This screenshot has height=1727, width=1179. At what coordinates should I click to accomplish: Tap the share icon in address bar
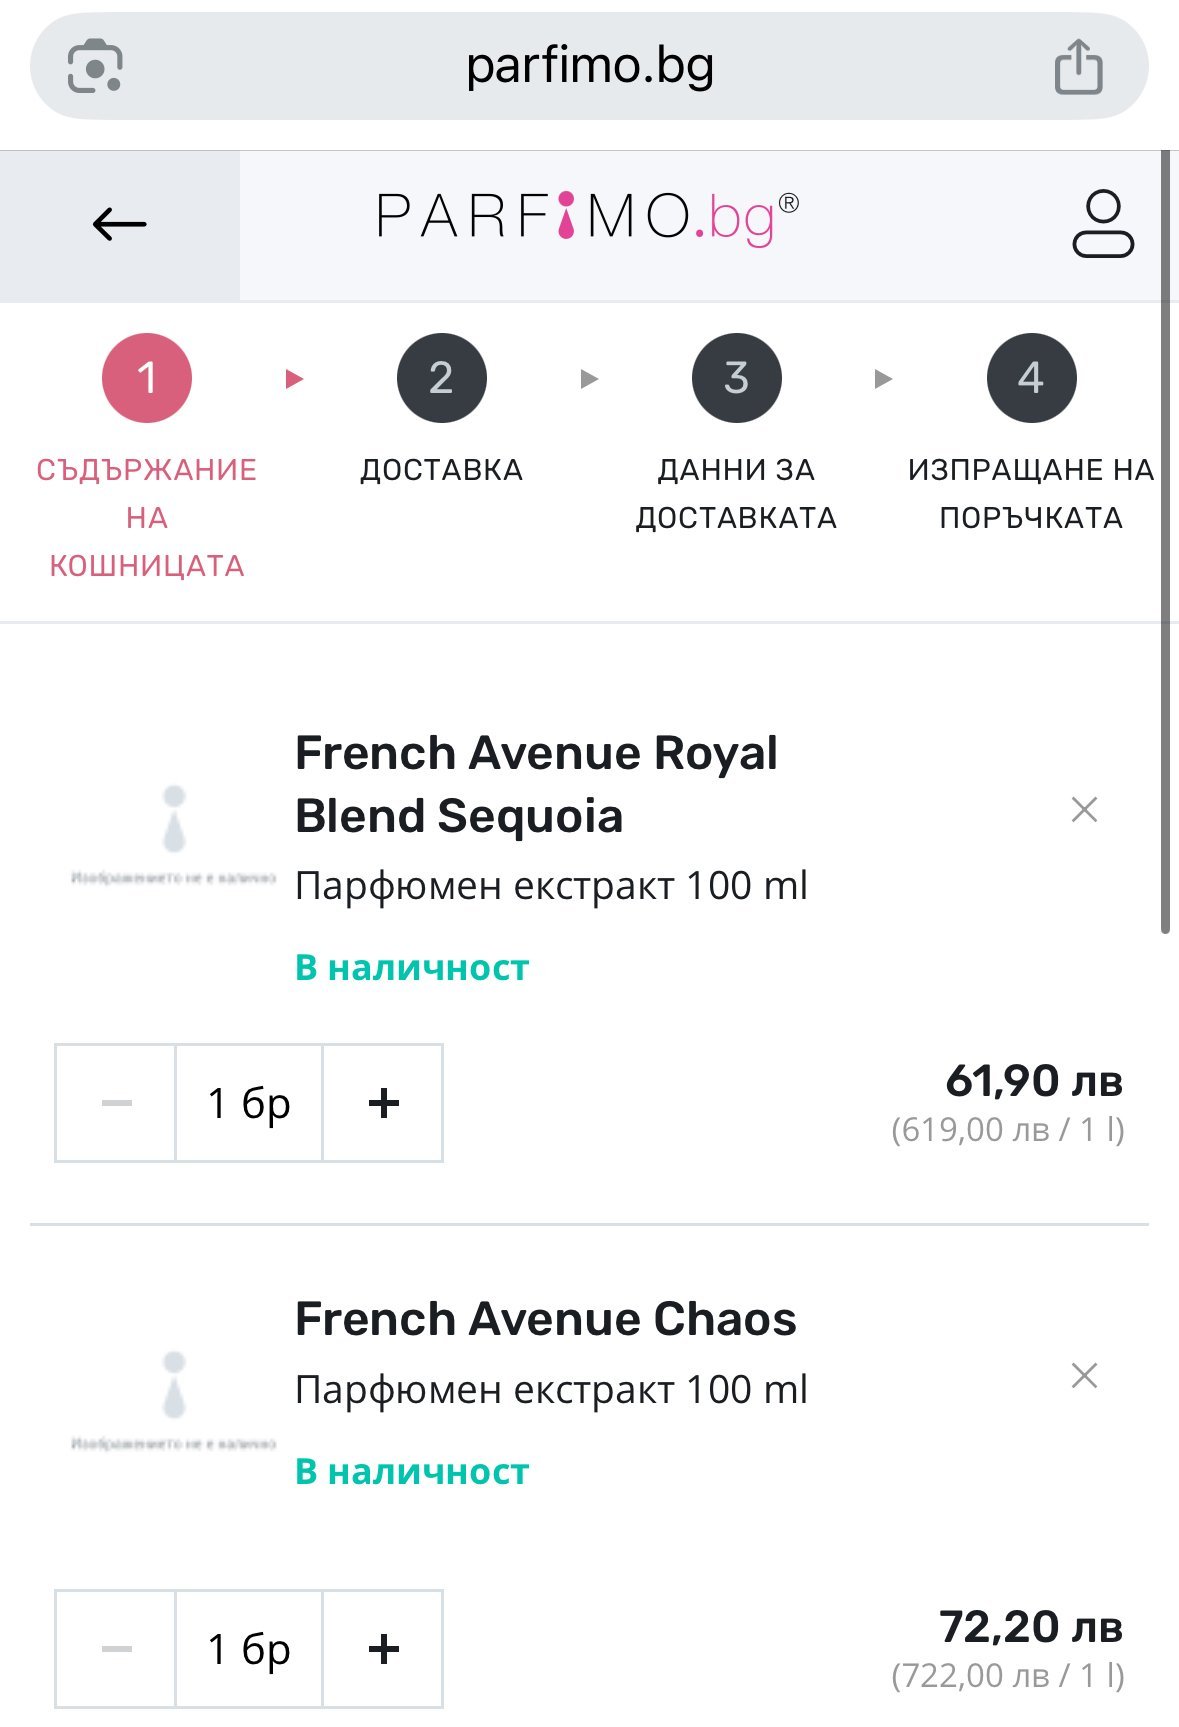coord(1078,67)
